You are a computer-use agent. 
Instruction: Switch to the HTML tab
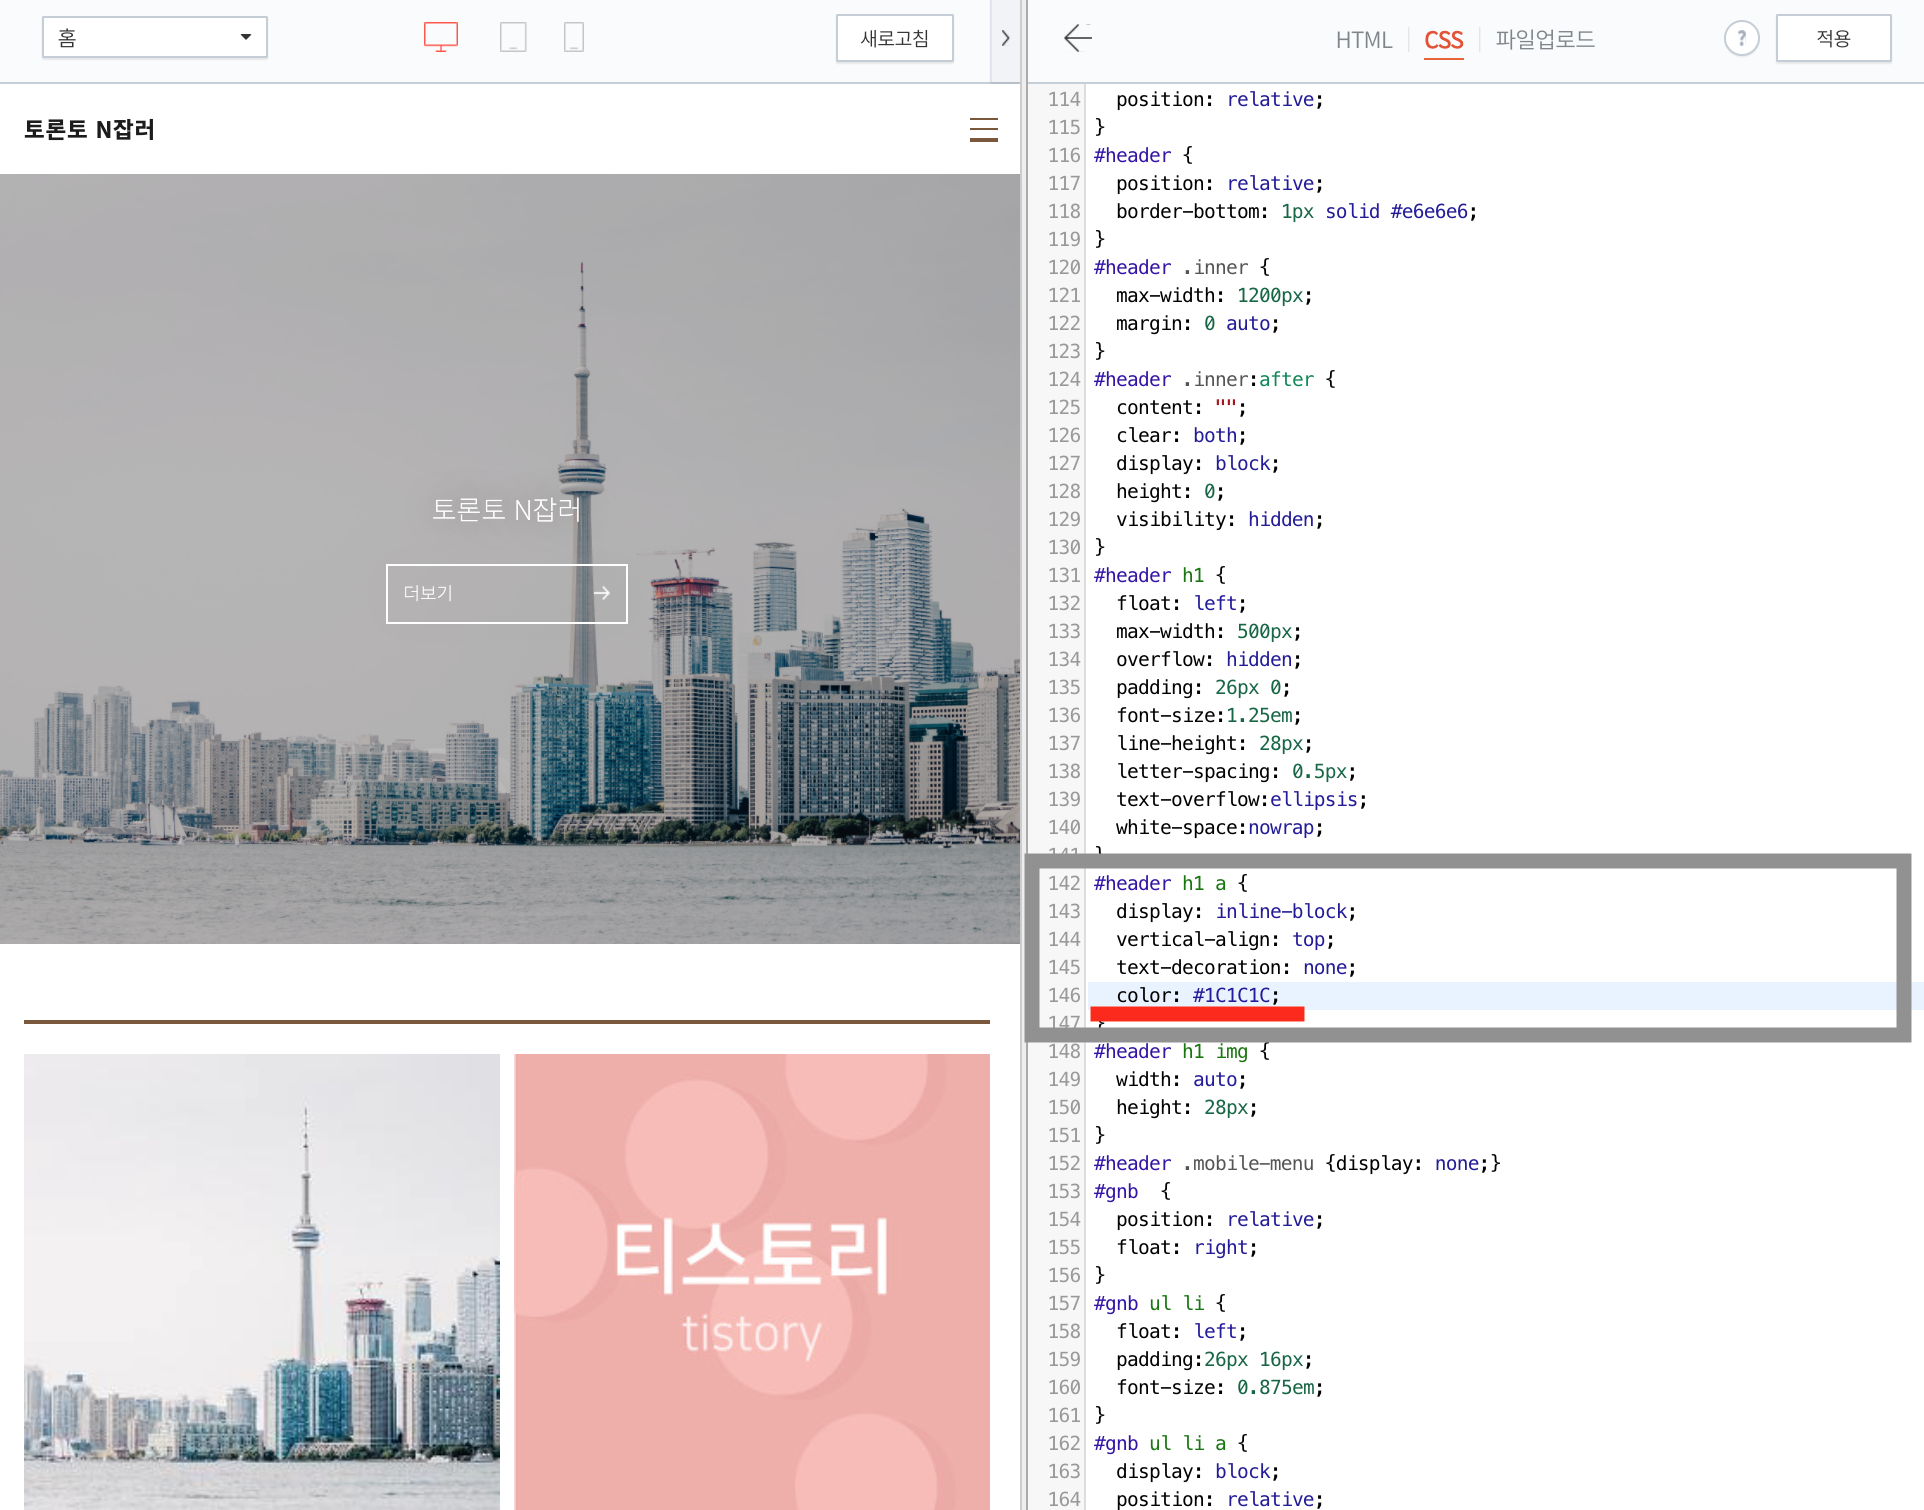pos(1363,40)
